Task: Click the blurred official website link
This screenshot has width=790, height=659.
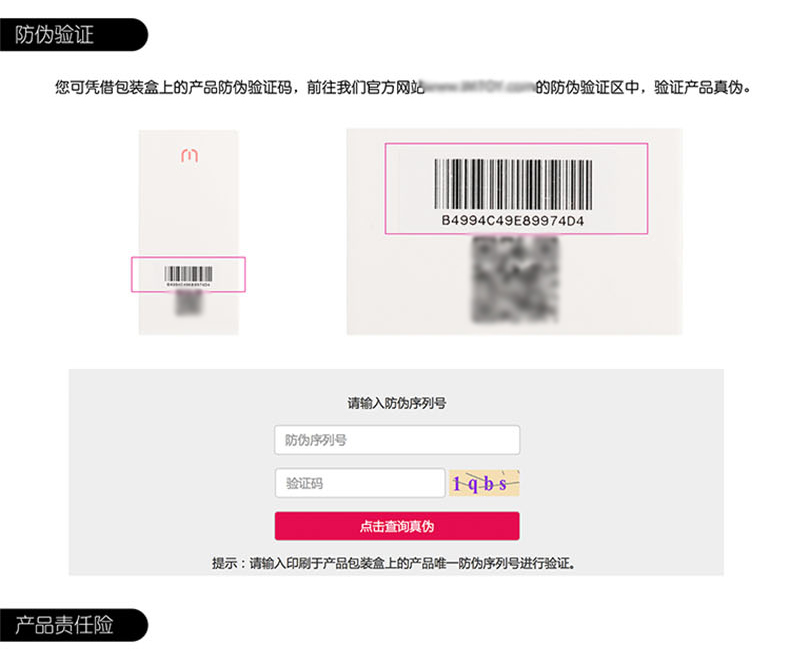Action: 479,88
